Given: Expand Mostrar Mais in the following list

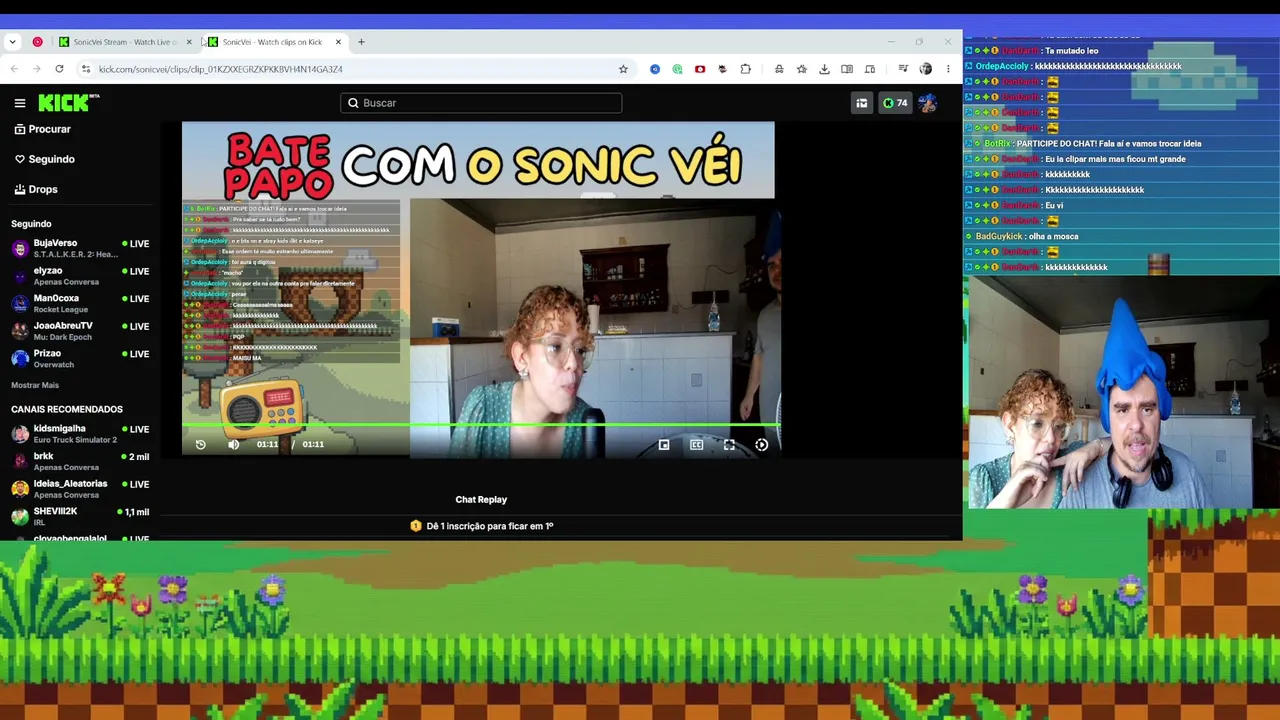Looking at the screenshot, I should point(35,385).
